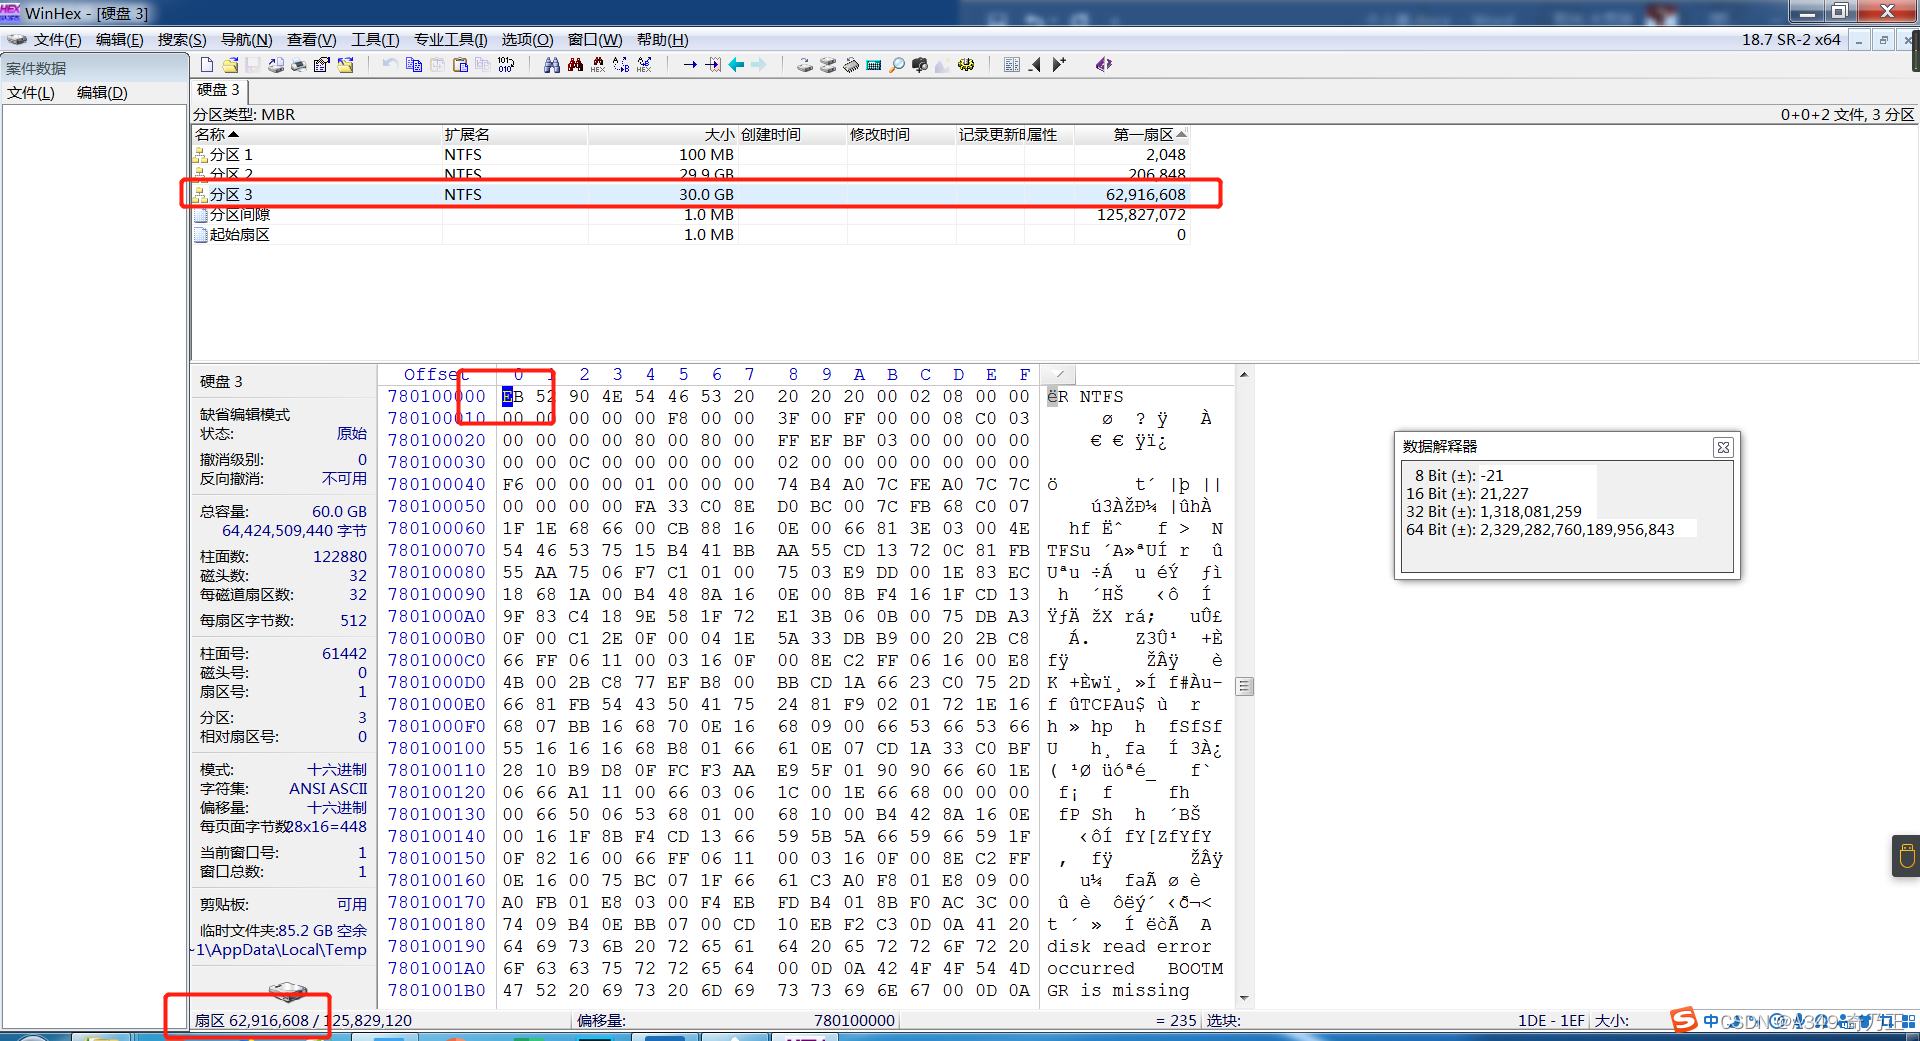Click the Calculator toolbar icon
This screenshot has width=1920, height=1041.
click(x=874, y=65)
